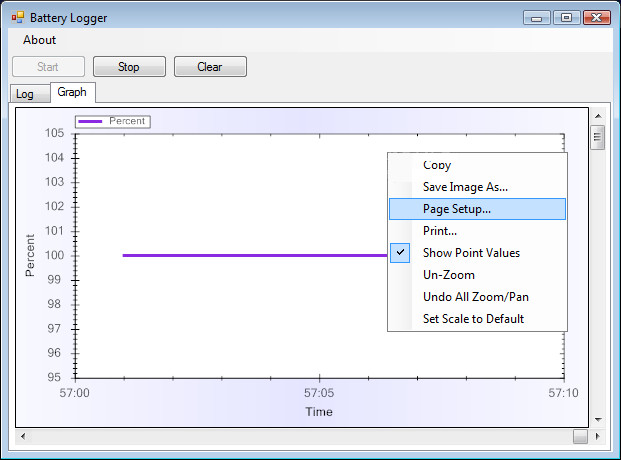621x460 pixels.
Task: Maximize the Battery Logger window
Action: click(x=567, y=18)
